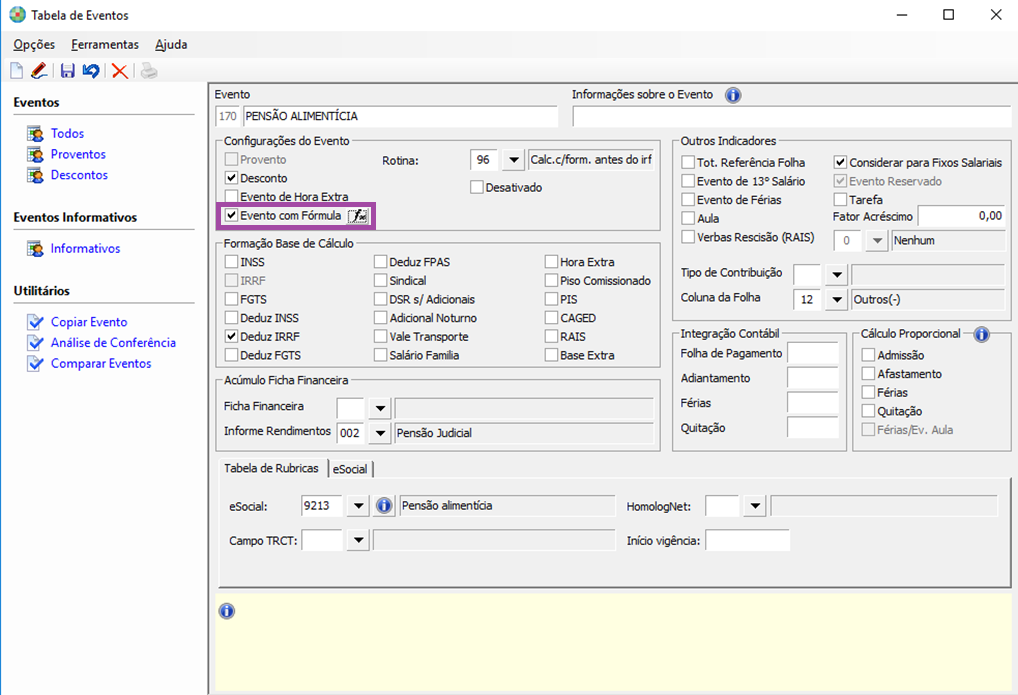Click info icon in the yellow note area
Viewport: 1018px width, 695px height.
point(227,611)
